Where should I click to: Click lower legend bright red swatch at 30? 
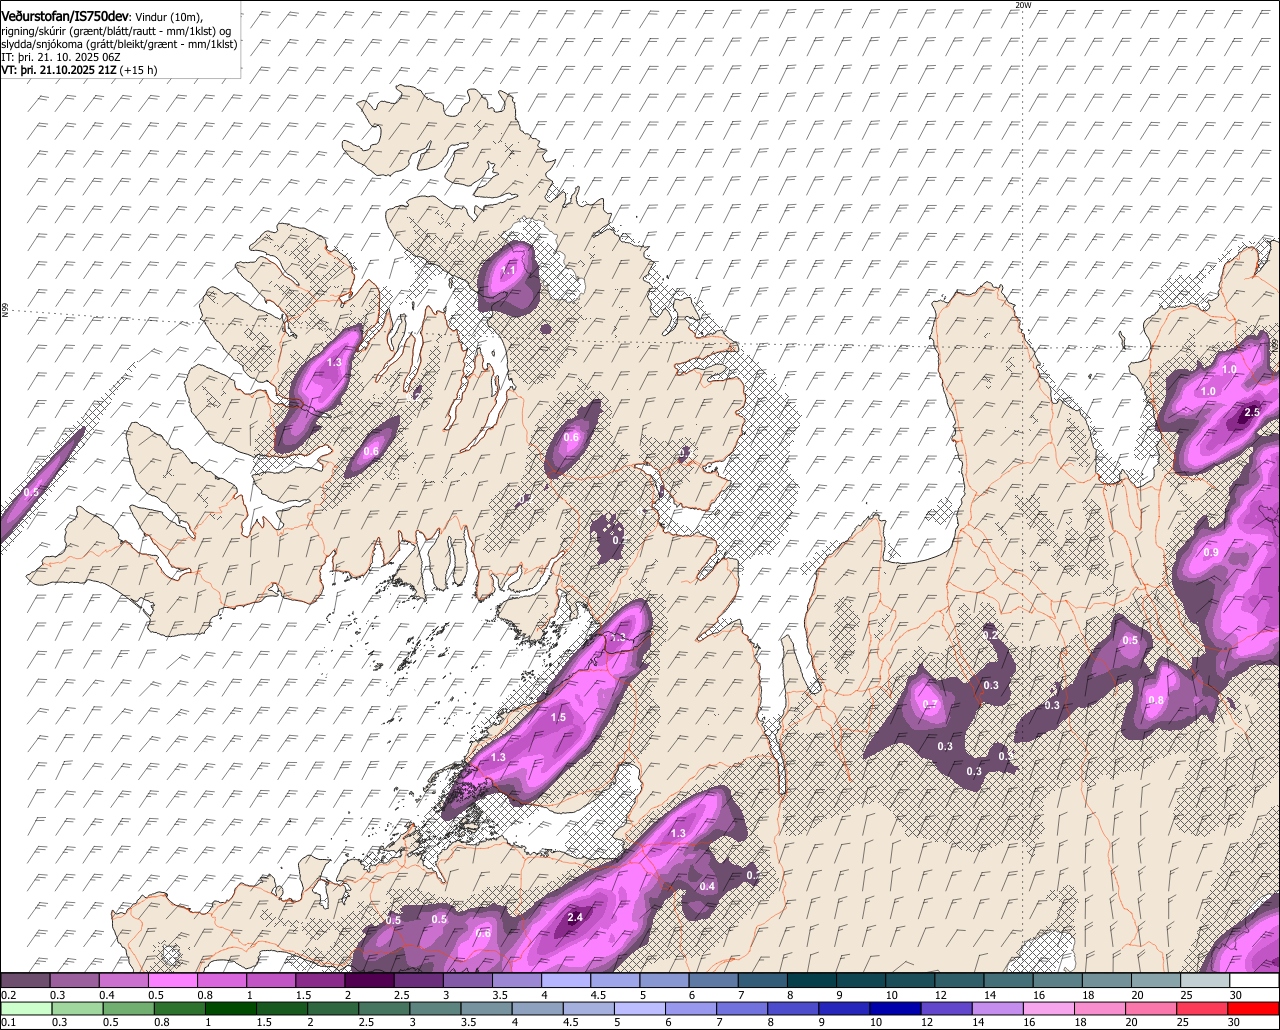(1255, 1008)
